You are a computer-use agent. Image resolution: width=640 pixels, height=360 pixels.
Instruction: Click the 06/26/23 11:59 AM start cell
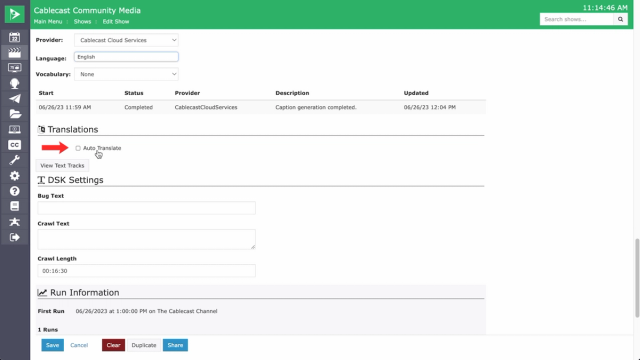(x=65, y=107)
